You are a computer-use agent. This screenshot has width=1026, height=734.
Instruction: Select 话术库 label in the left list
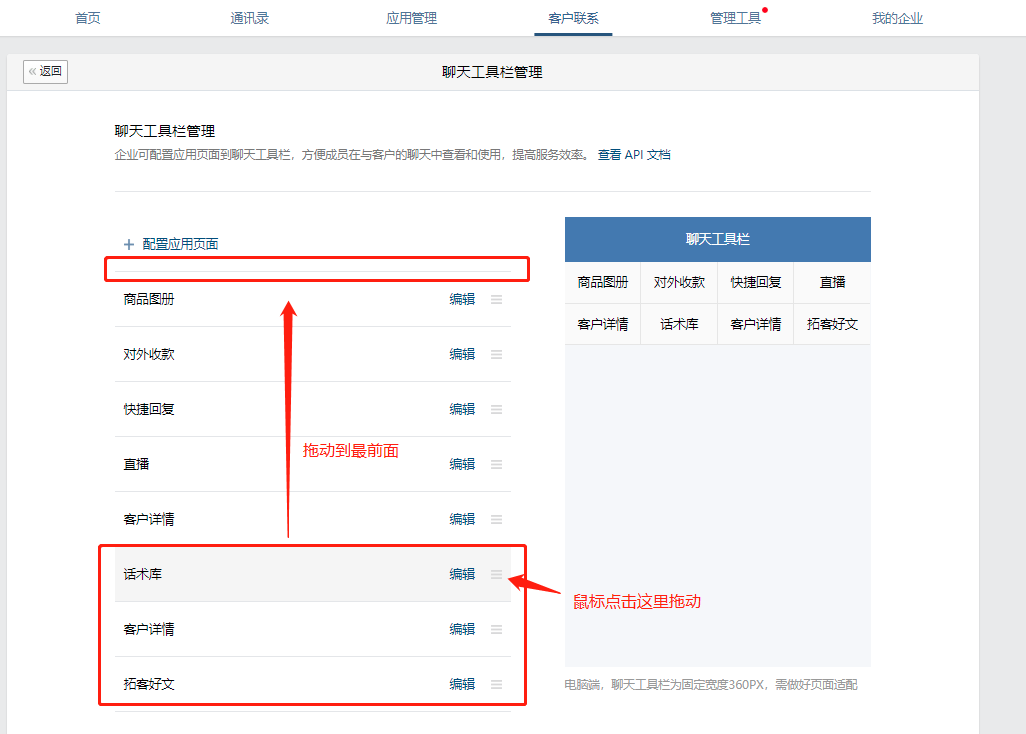click(143, 574)
